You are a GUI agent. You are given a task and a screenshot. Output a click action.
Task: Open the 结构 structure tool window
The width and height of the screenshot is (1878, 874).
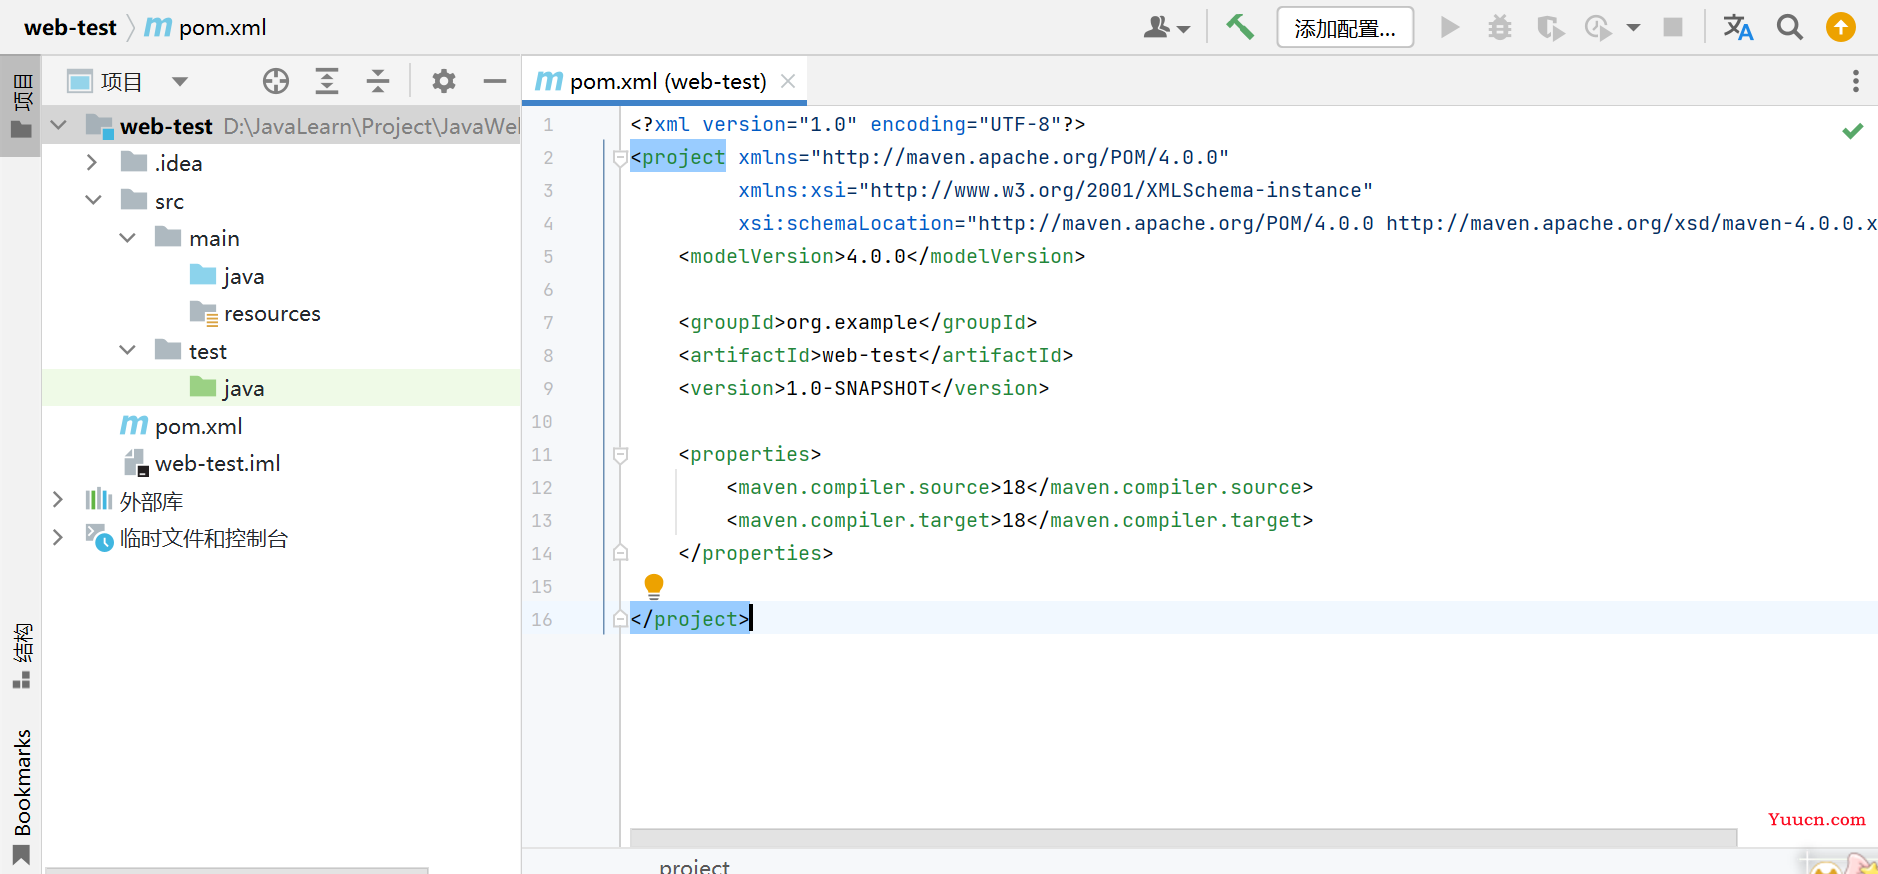coord(21,655)
